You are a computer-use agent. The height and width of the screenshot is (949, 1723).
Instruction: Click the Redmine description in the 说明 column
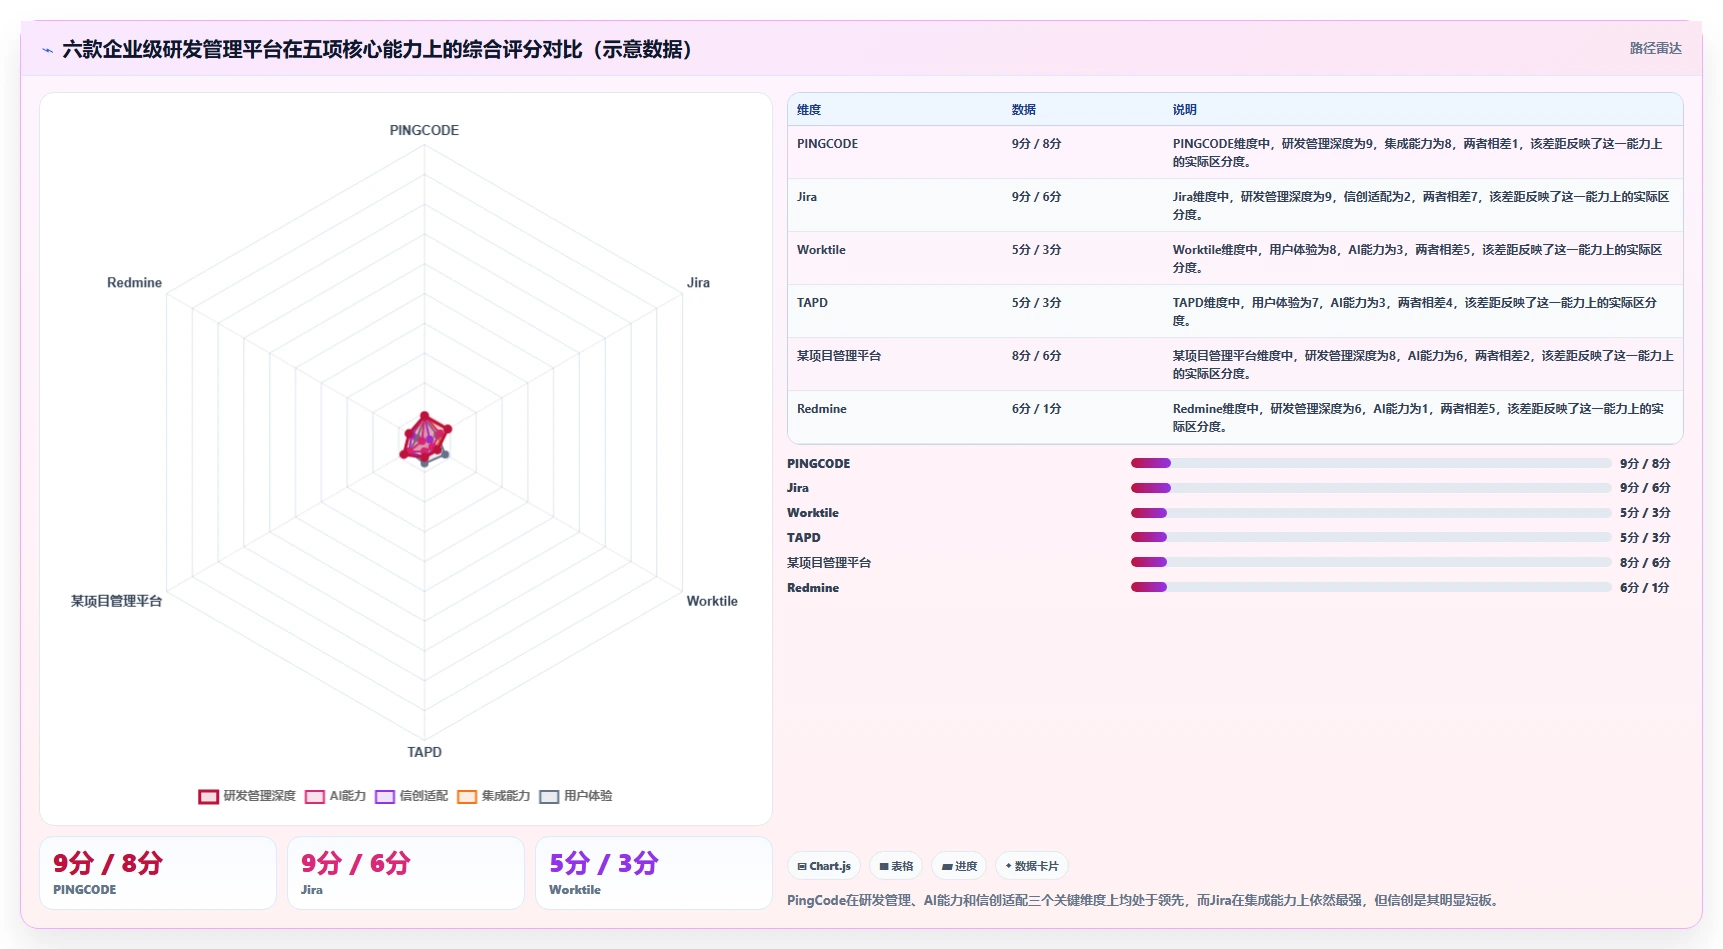1418,418
